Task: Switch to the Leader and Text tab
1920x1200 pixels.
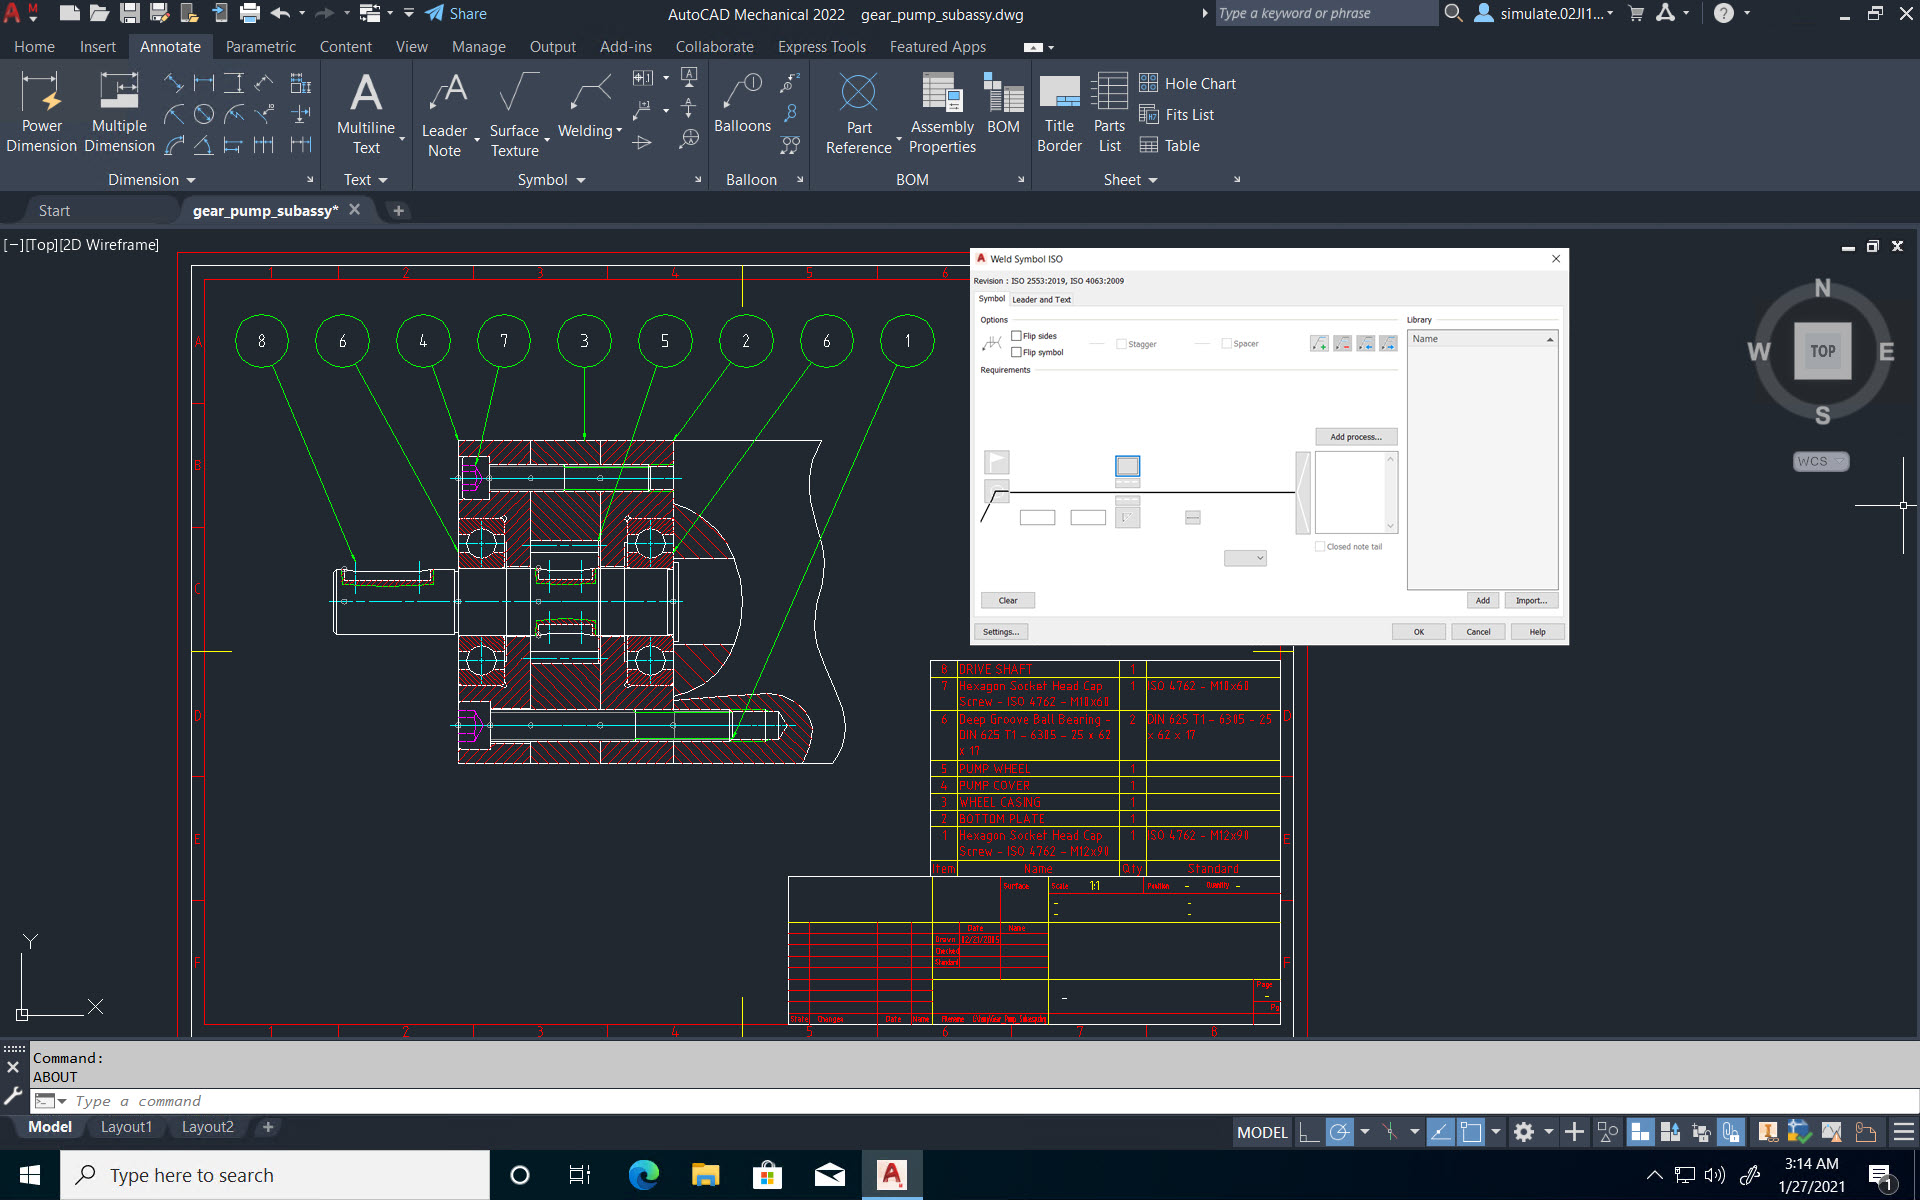Action: (x=1041, y=300)
